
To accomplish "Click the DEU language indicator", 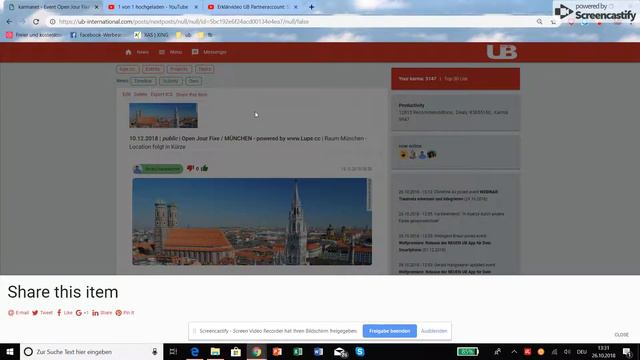I will pos(582,351).
